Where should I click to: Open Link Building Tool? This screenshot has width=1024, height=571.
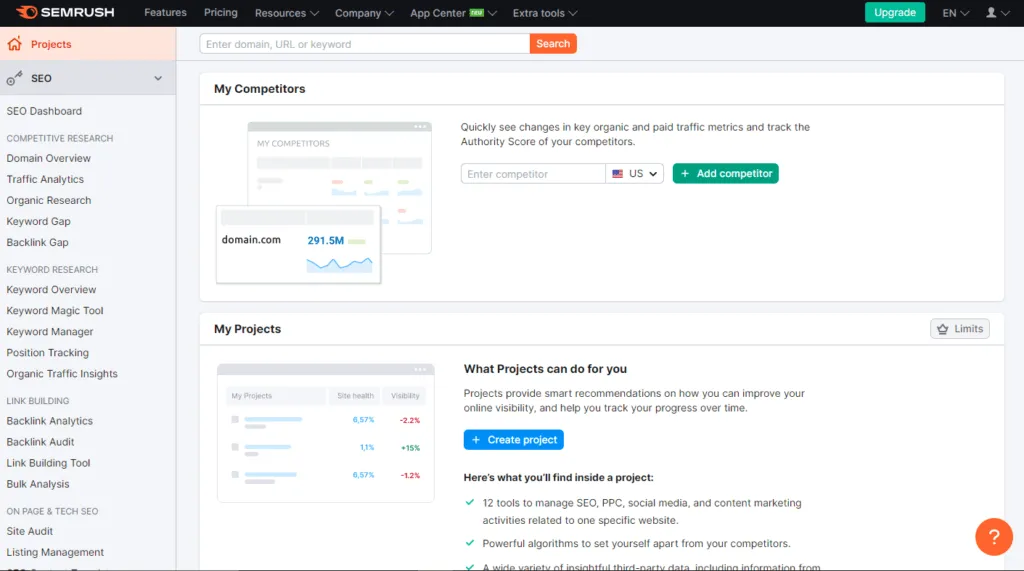click(x=48, y=463)
